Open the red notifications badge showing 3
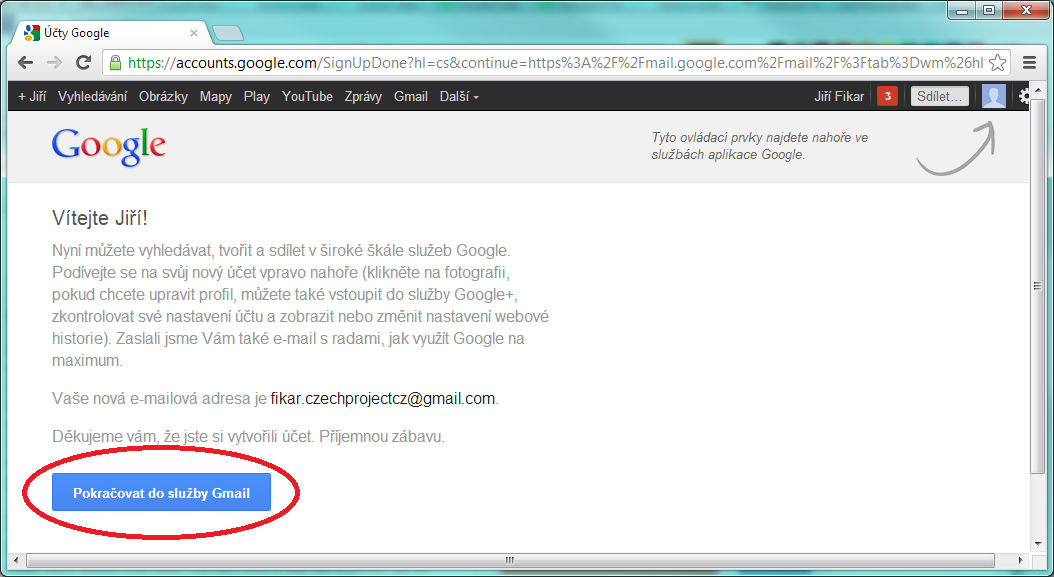1054x577 pixels. point(887,96)
